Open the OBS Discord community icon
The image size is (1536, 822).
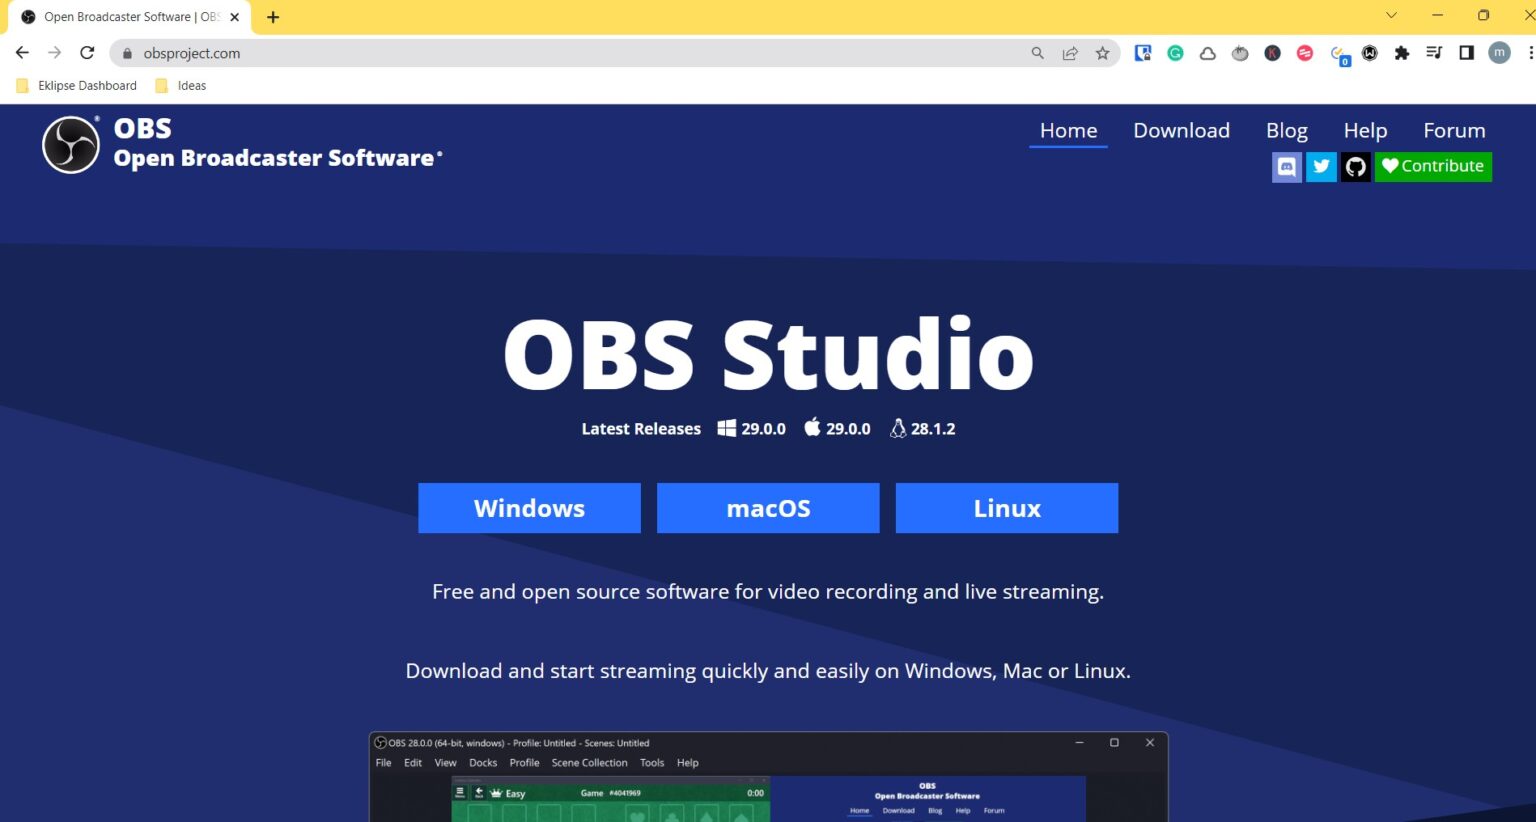(x=1286, y=166)
